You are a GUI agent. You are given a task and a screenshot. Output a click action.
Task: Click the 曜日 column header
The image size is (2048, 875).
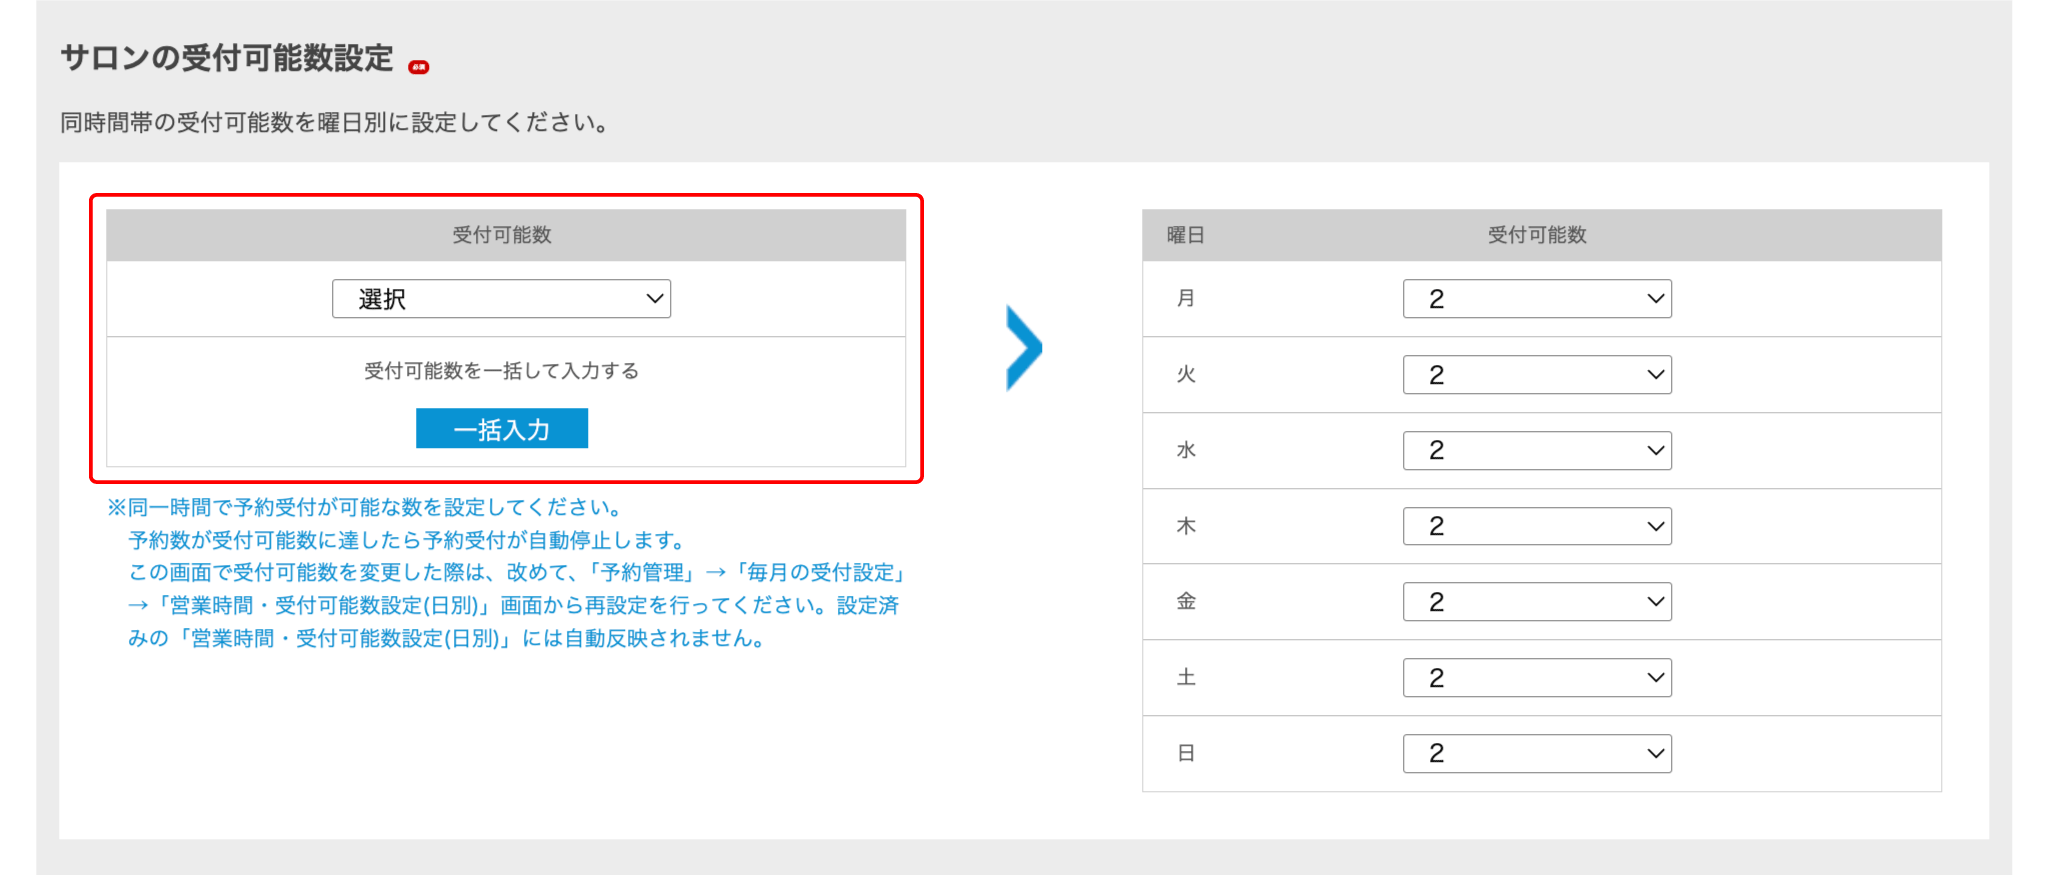click(x=1186, y=235)
